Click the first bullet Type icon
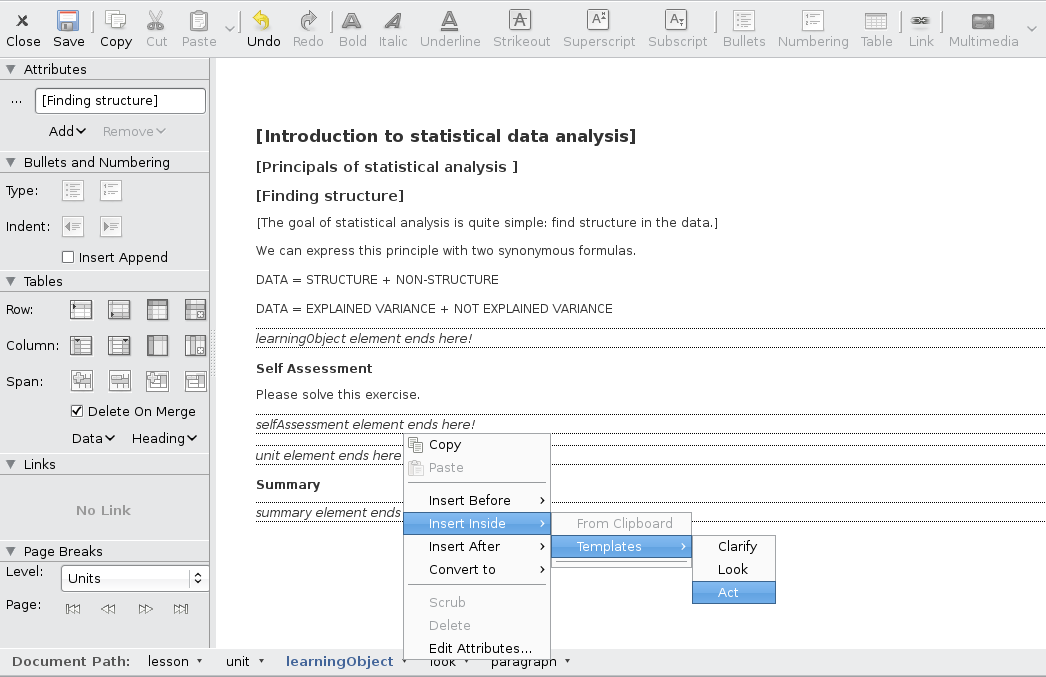 pos(73,190)
